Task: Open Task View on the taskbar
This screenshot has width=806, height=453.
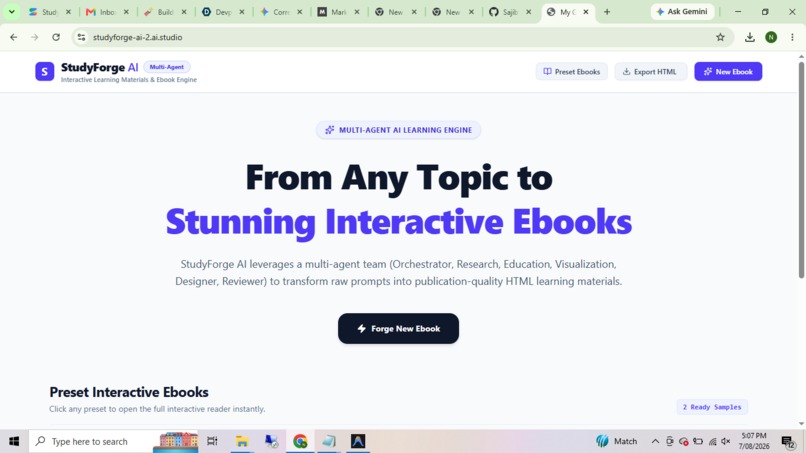Action: click(x=212, y=441)
